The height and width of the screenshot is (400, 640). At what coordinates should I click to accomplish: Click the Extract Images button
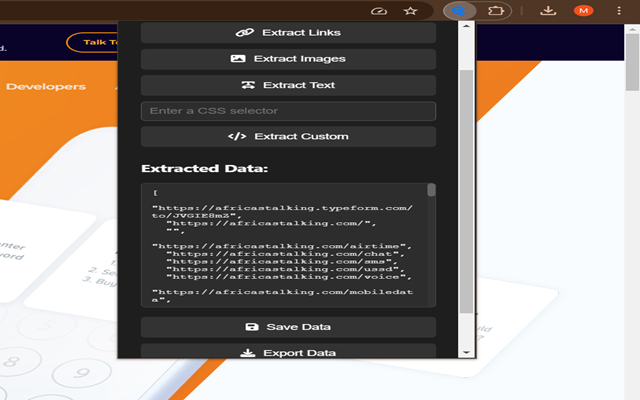288,59
